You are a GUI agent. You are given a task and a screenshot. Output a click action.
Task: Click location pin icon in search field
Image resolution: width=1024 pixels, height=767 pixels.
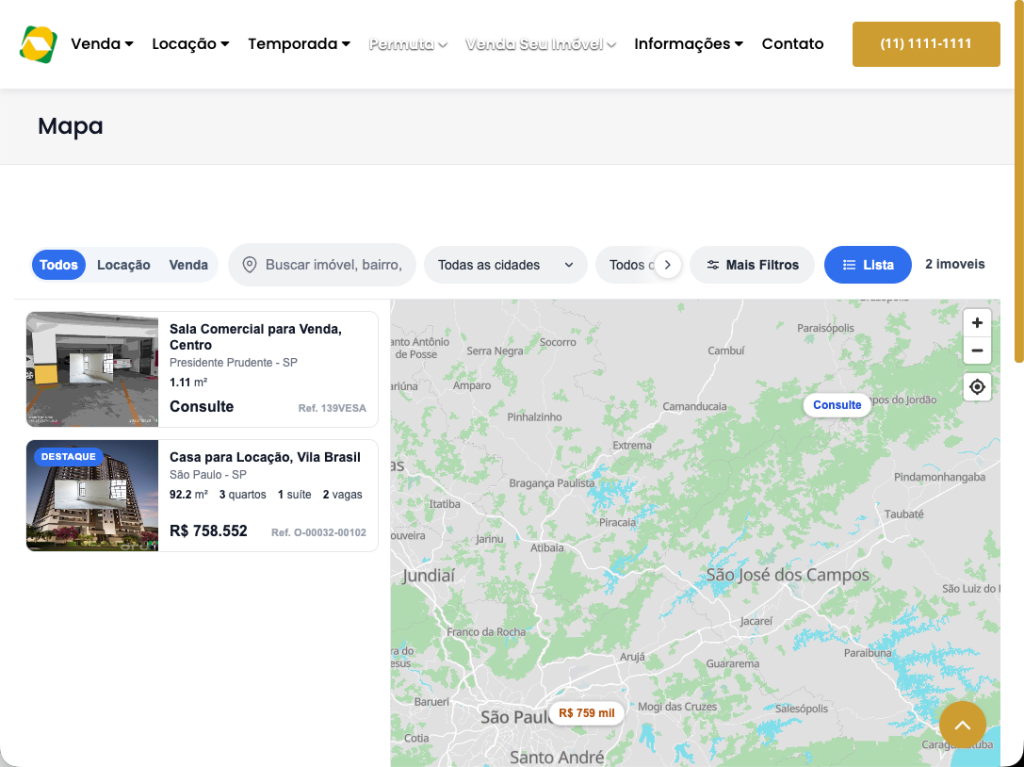249,265
